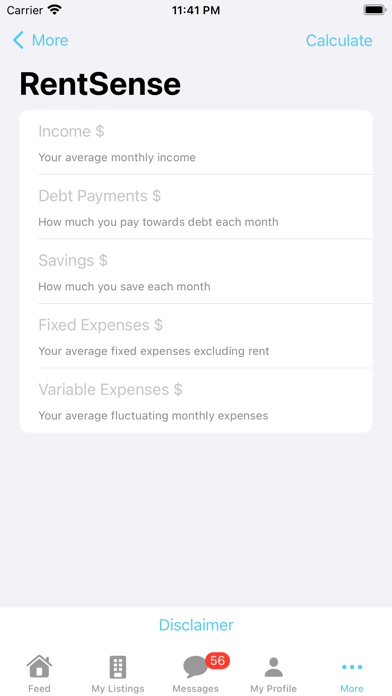Open the Messages speech bubble icon
Viewport: 392px width, 696px height.
[x=195, y=667]
